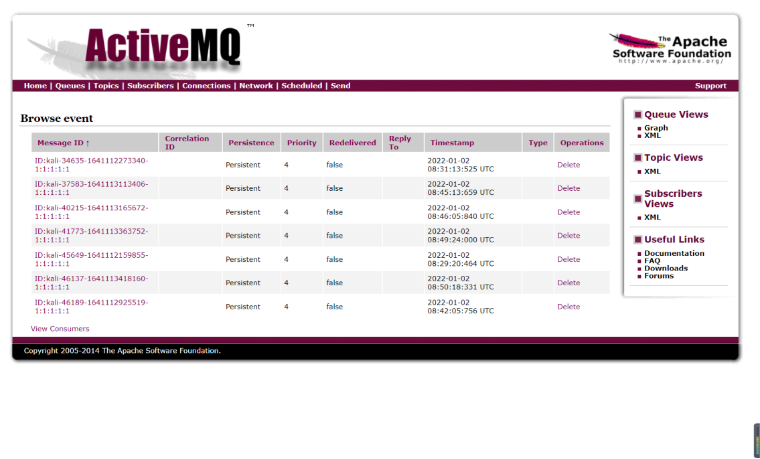Go to the Scheduled page

coord(301,86)
